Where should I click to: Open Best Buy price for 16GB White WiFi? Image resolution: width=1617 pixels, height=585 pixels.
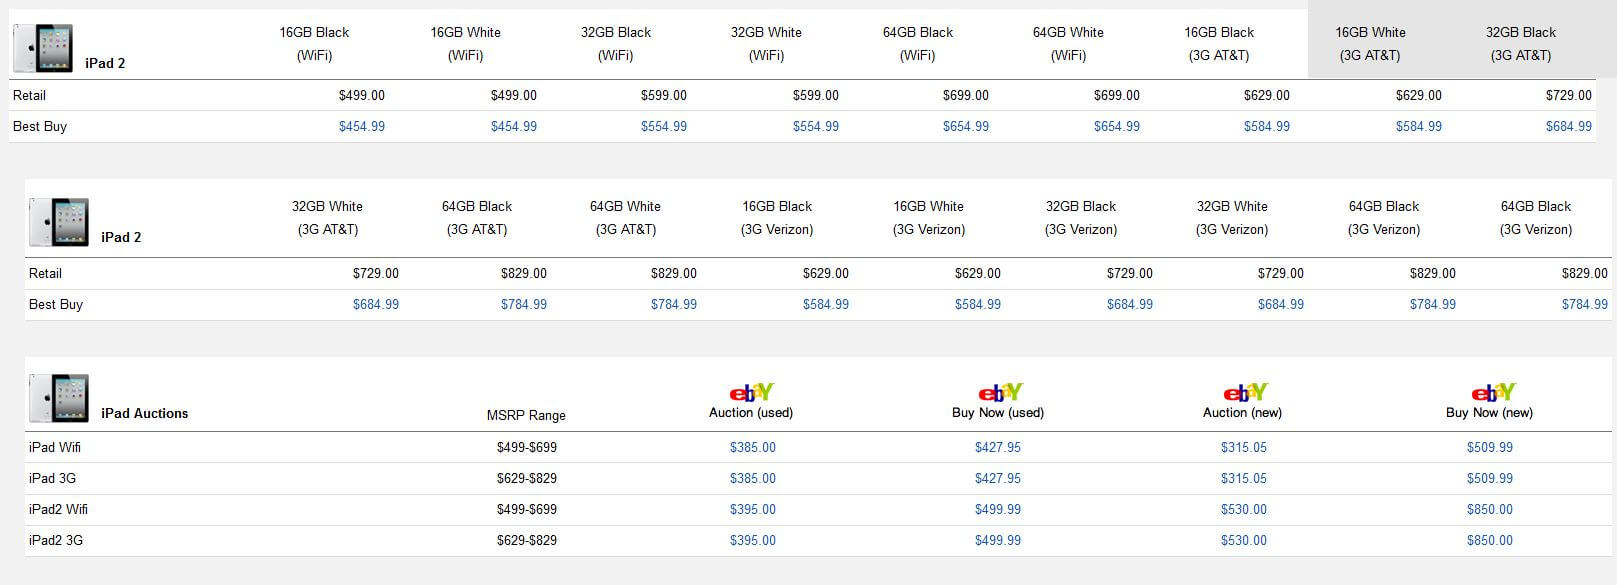[x=514, y=127]
